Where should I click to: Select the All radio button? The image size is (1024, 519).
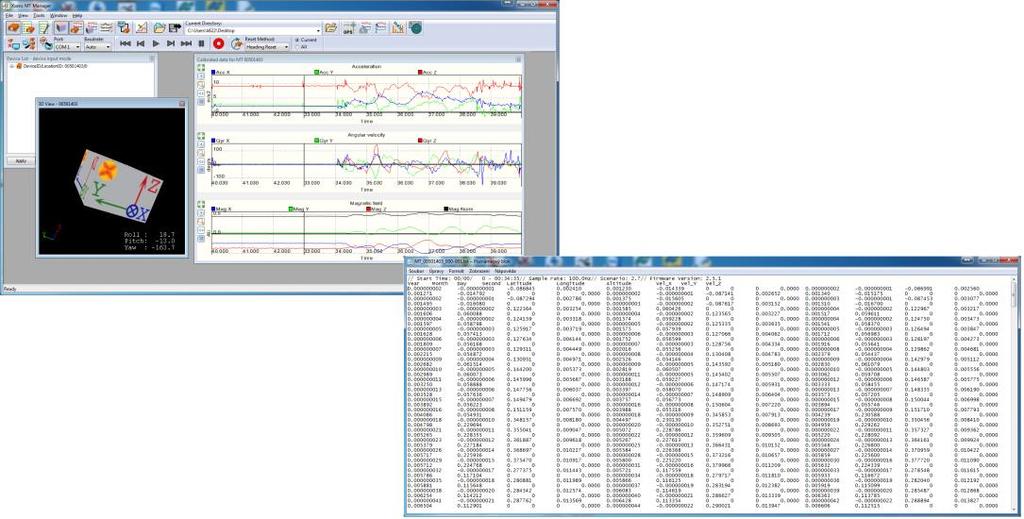[298, 47]
